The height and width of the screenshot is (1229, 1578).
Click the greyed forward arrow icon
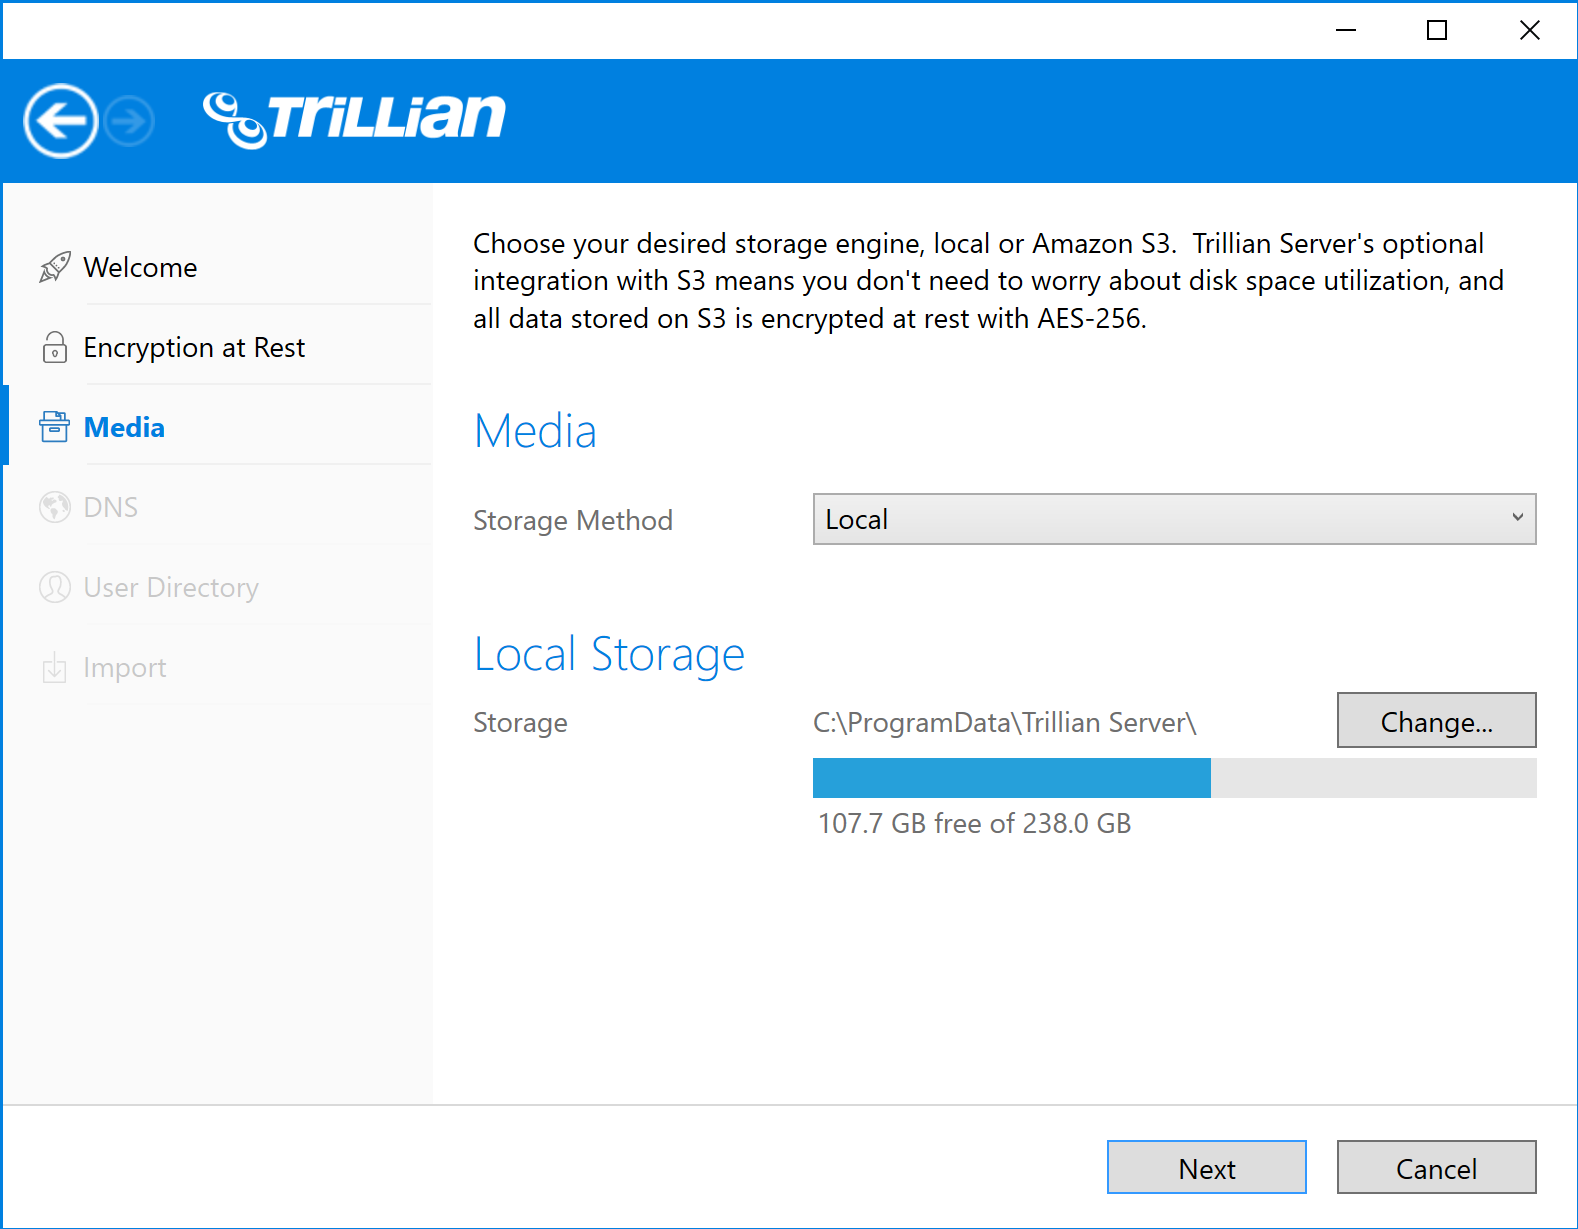point(129,122)
